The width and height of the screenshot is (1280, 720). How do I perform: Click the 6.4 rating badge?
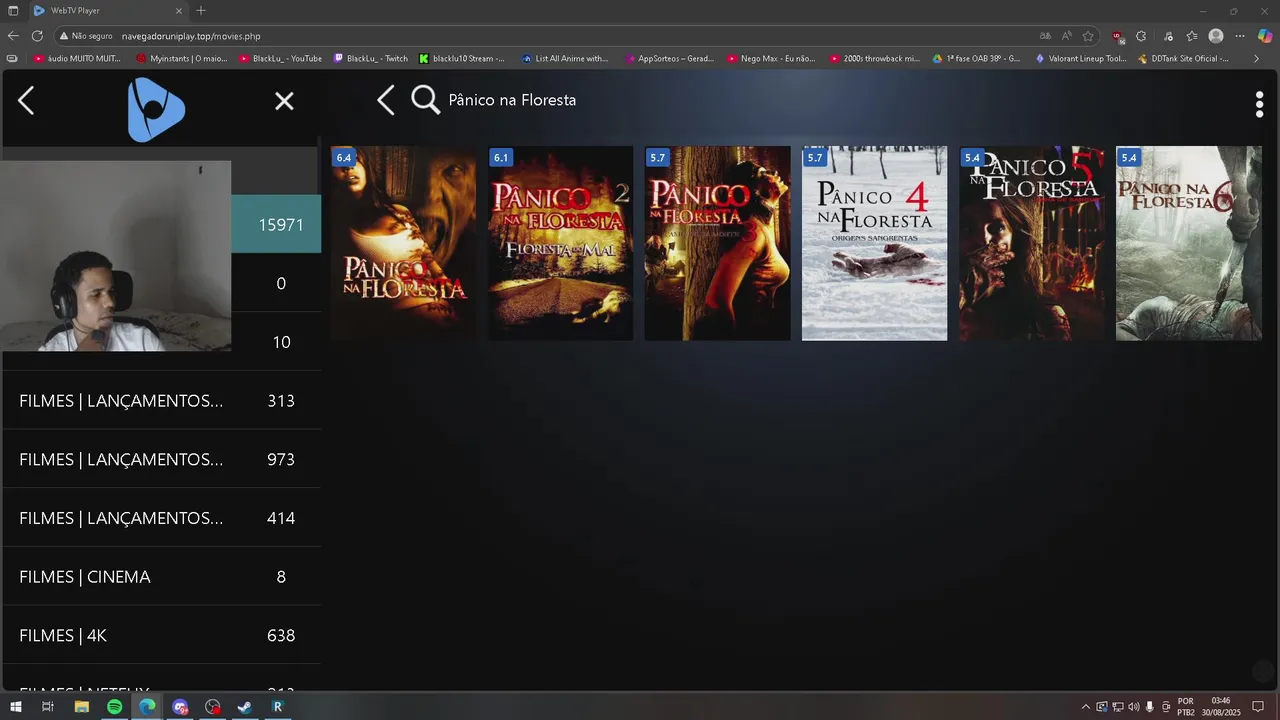(343, 158)
